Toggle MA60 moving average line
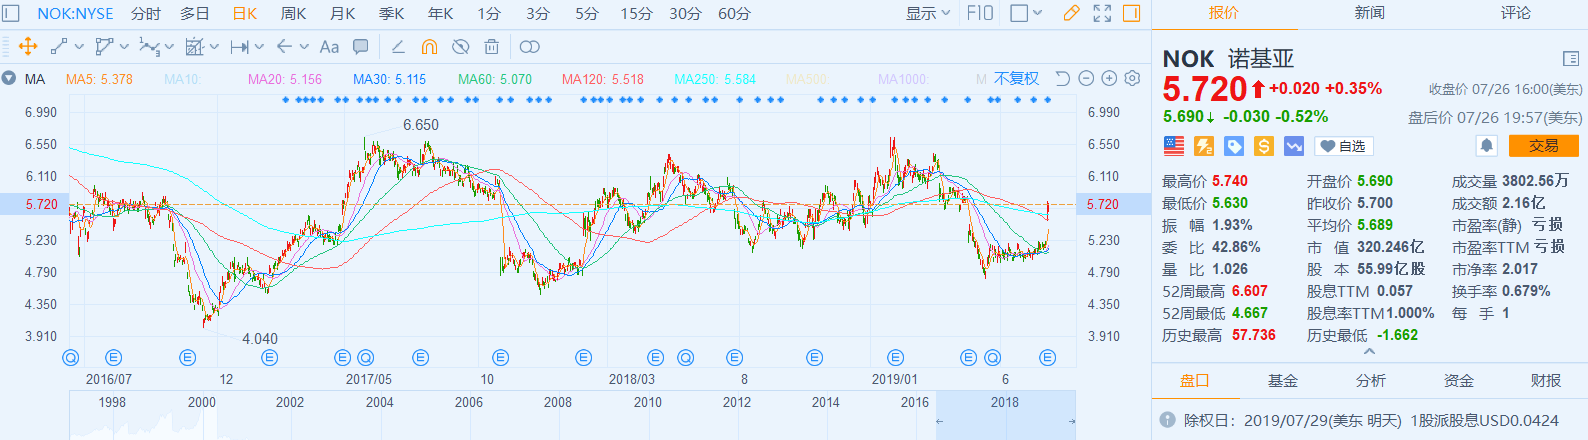This screenshot has width=1588, height=440. (x=495, y=79)
